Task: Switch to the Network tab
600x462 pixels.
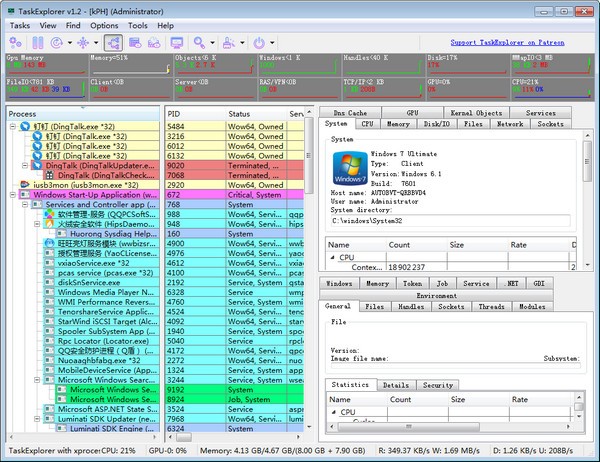Action: tap(509, 124)
